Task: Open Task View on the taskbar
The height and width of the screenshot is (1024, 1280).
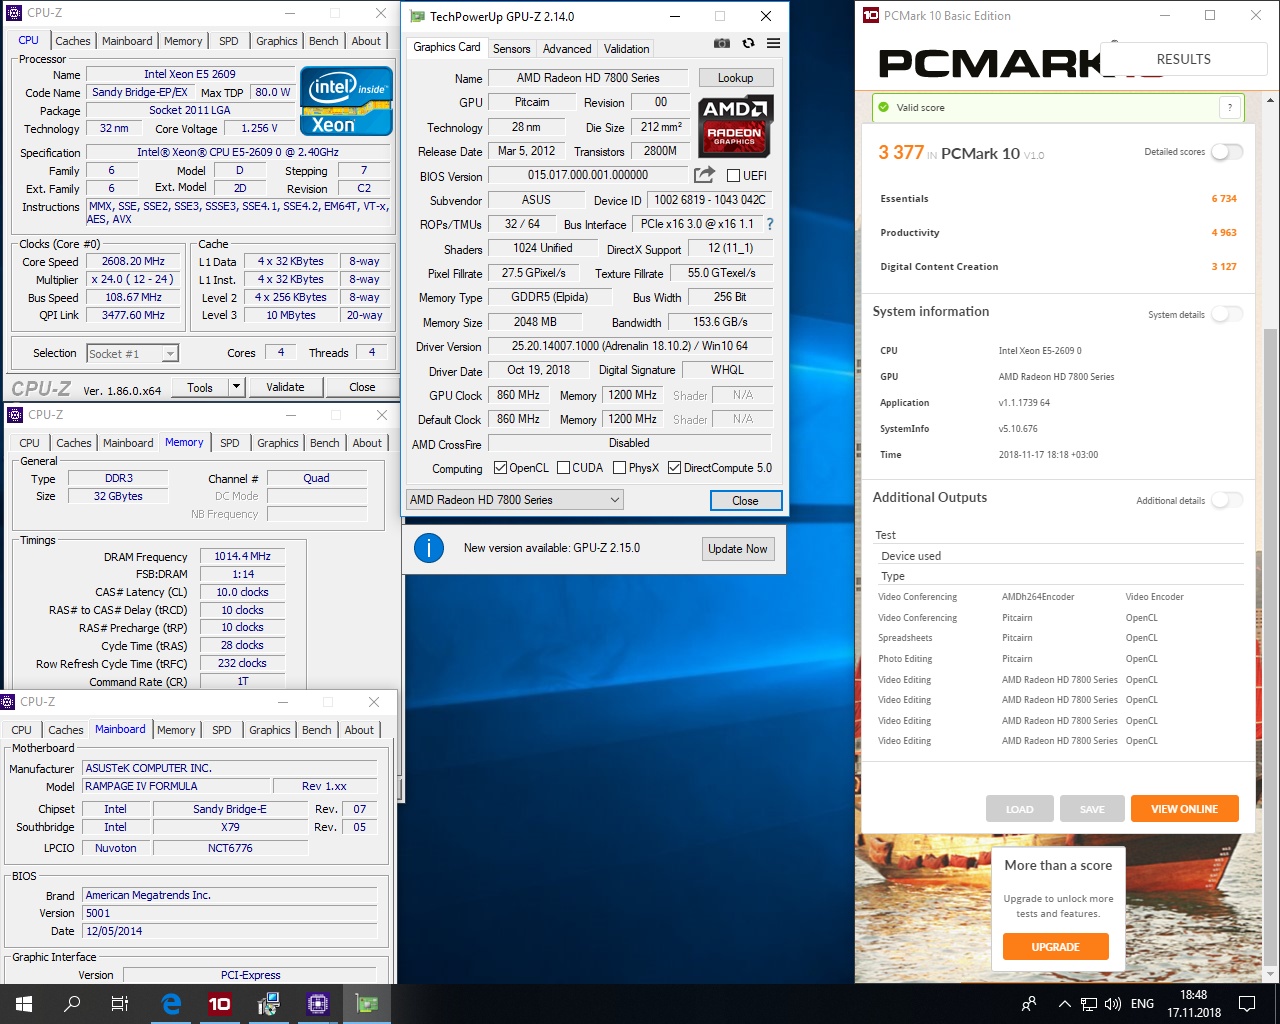Action: (120, 1004)
